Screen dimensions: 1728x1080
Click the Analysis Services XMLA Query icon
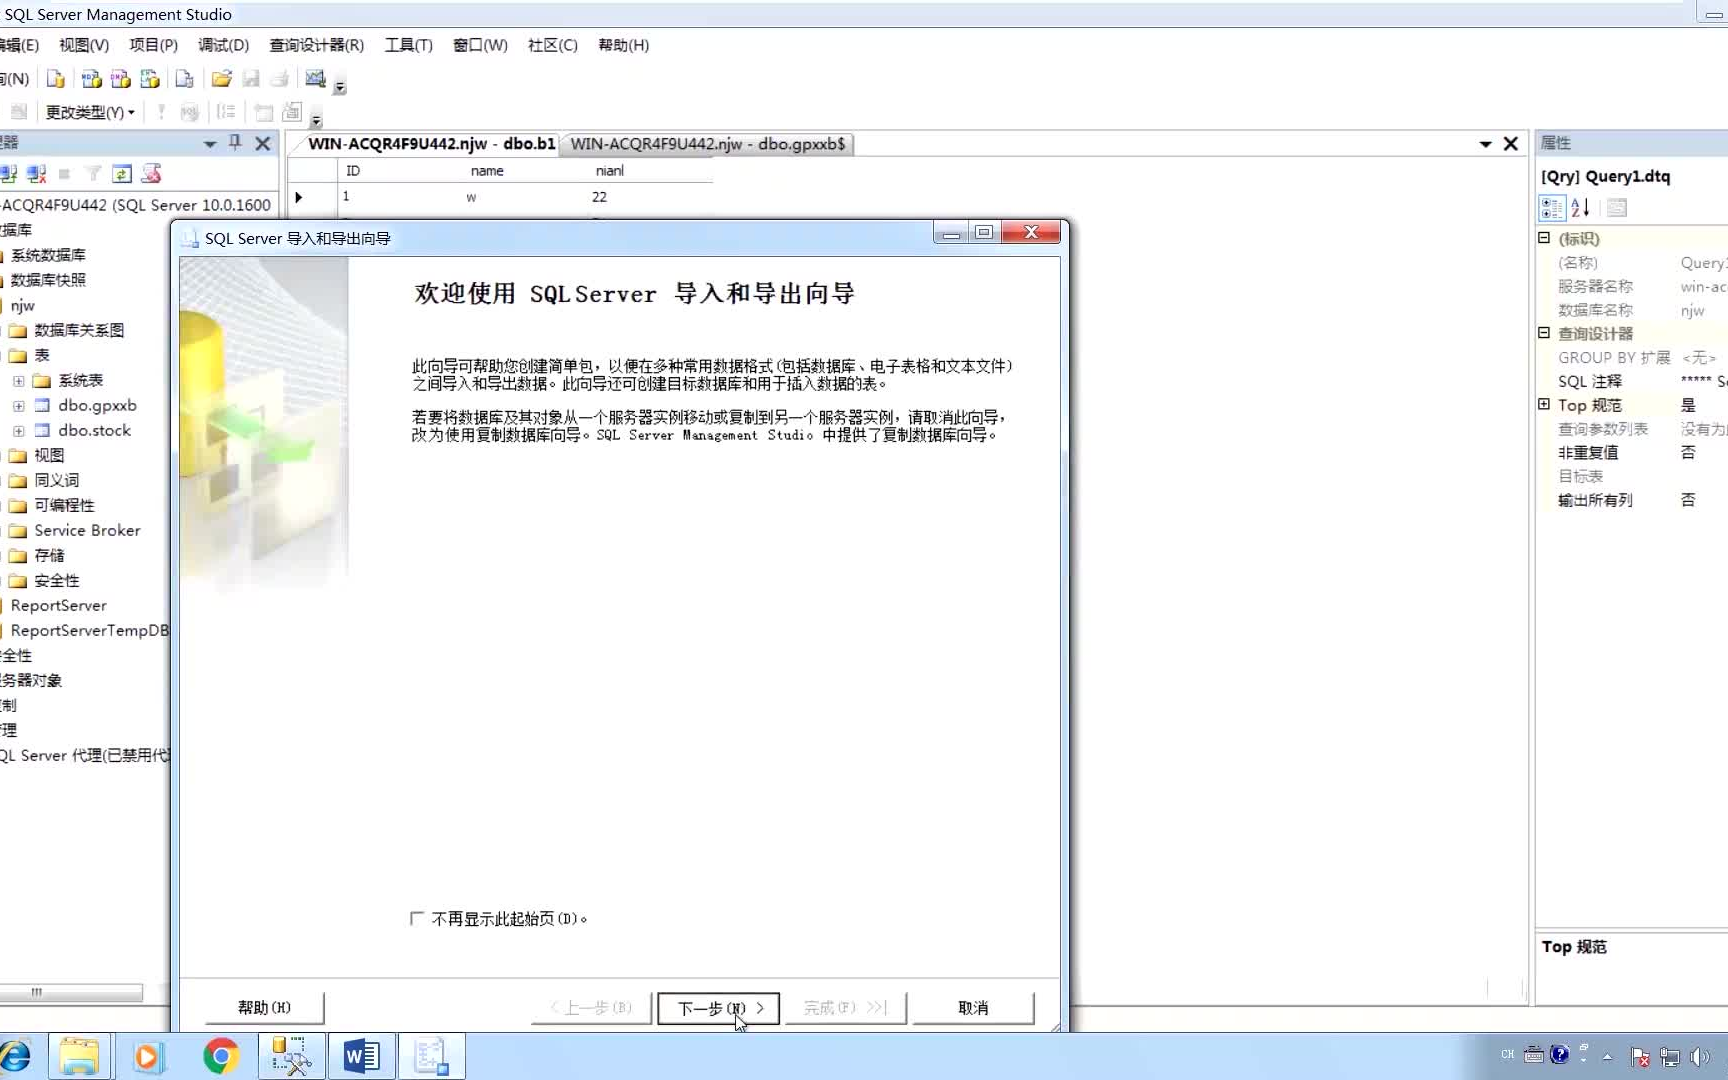tap(150, 79)
